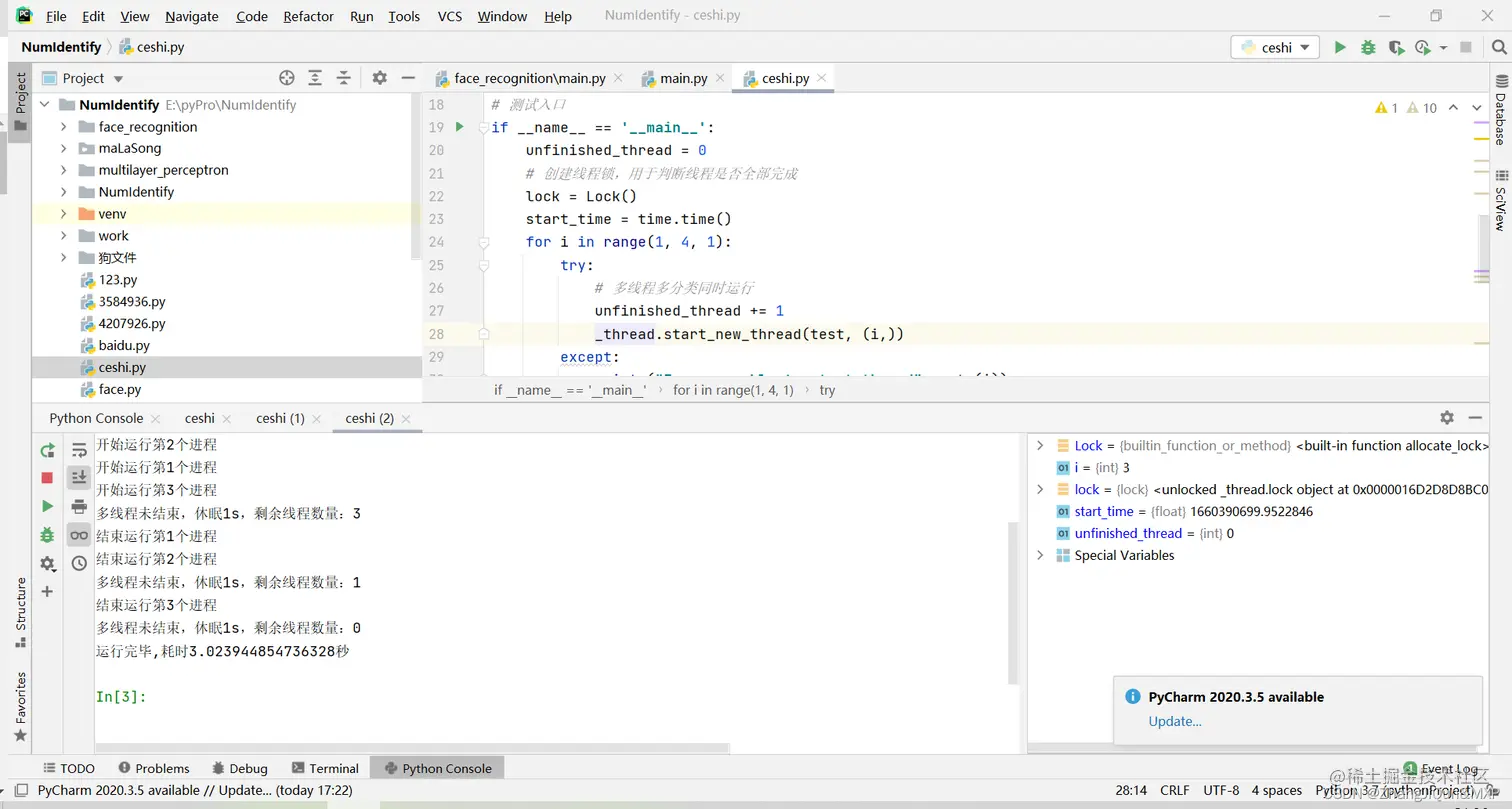
Task: Expand Special Variables node
Action: click(x=1040, y=555)
